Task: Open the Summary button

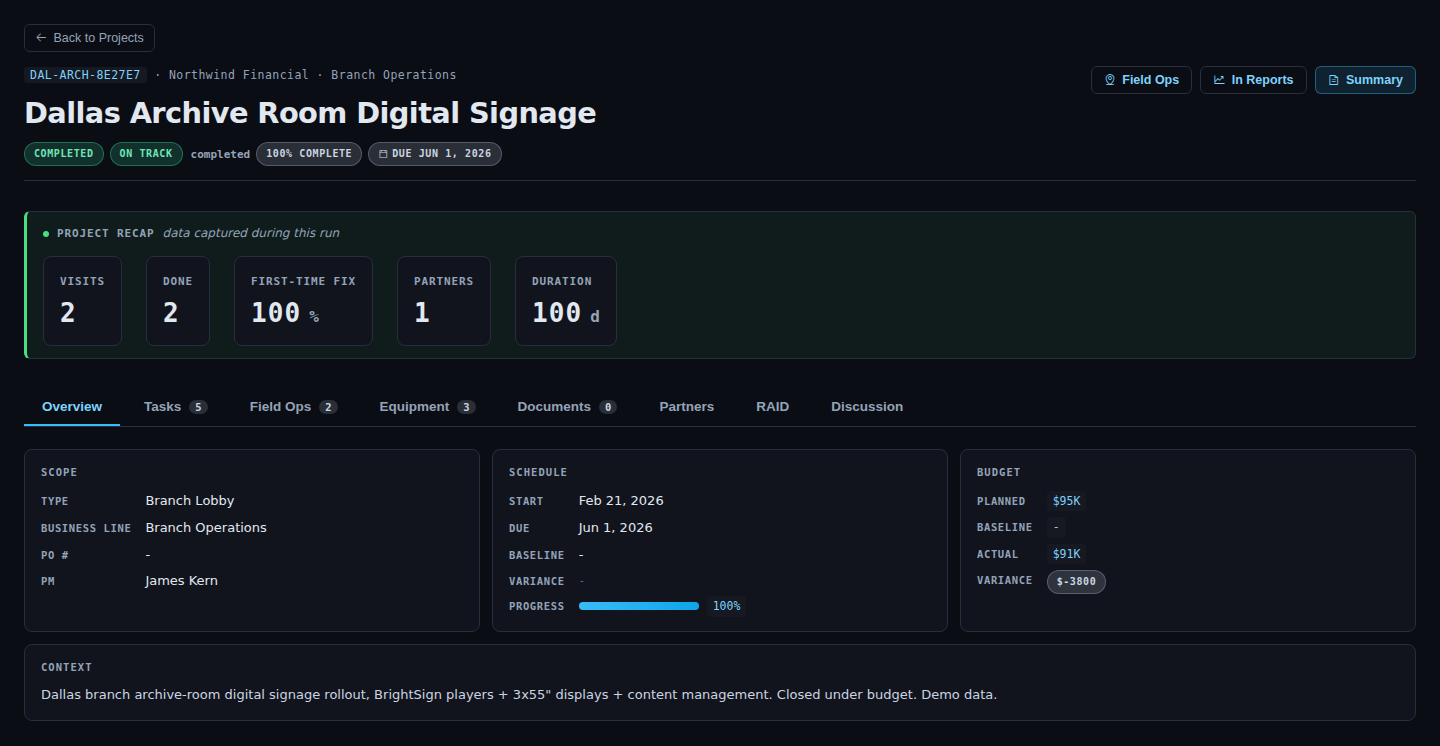Action: (x=1365, y=80)
